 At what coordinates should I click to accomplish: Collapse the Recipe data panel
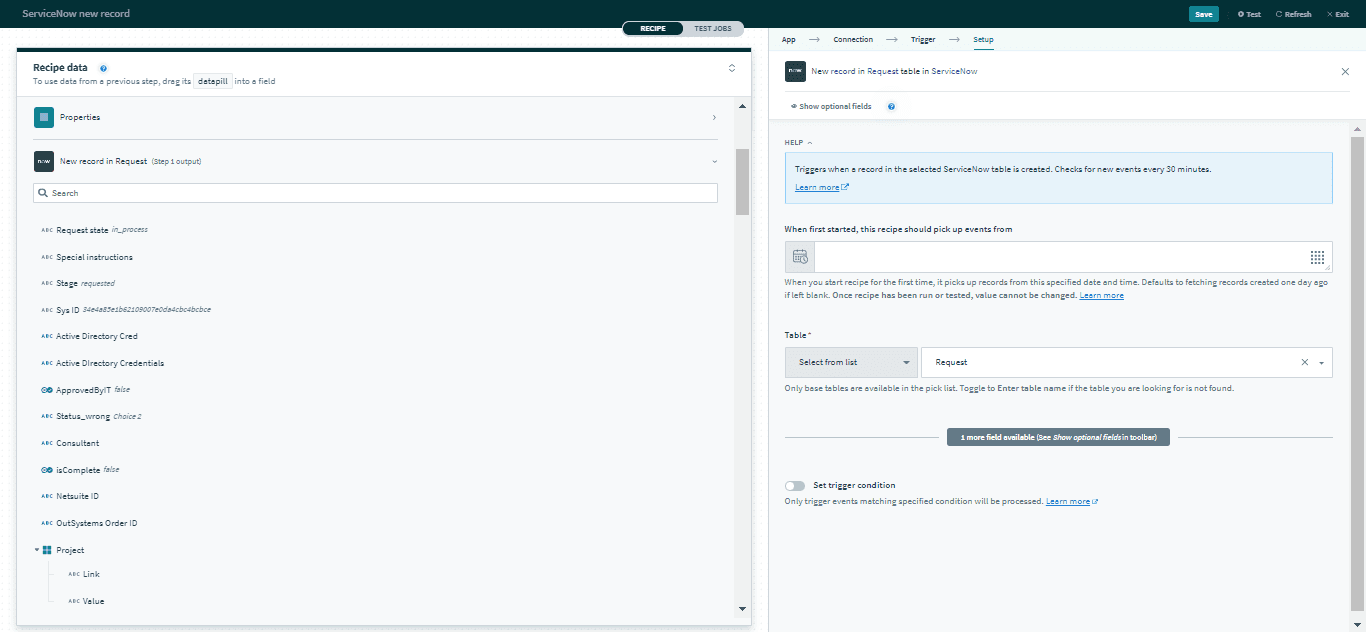[731, 68]
